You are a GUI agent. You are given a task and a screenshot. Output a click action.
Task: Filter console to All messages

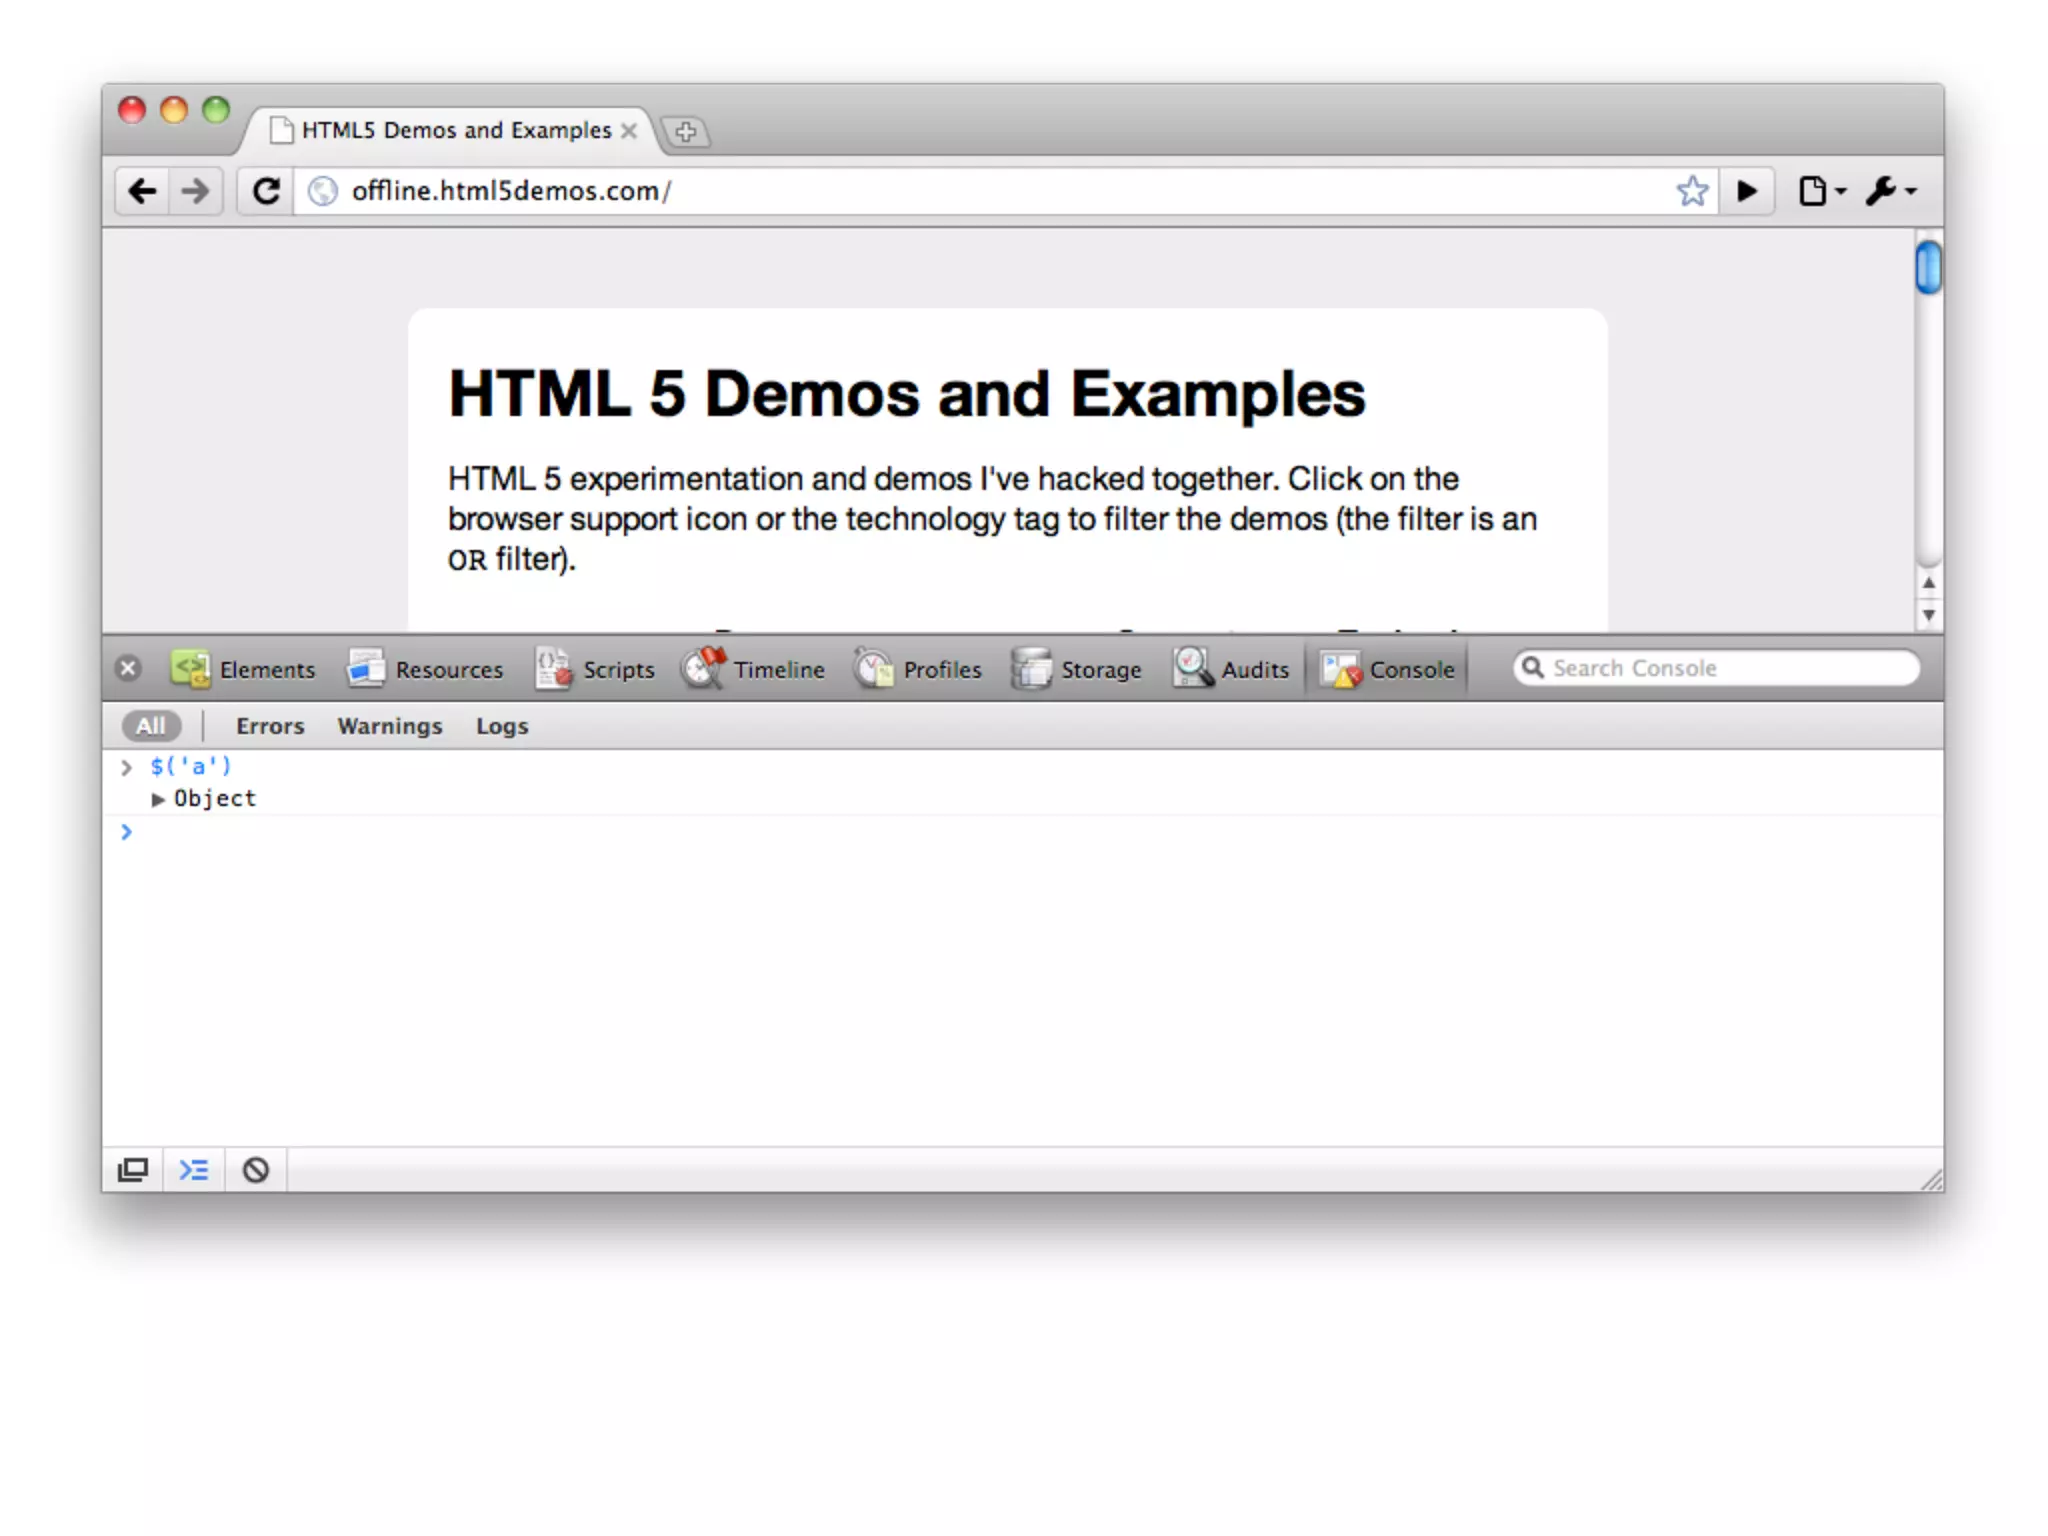point(151,726)
